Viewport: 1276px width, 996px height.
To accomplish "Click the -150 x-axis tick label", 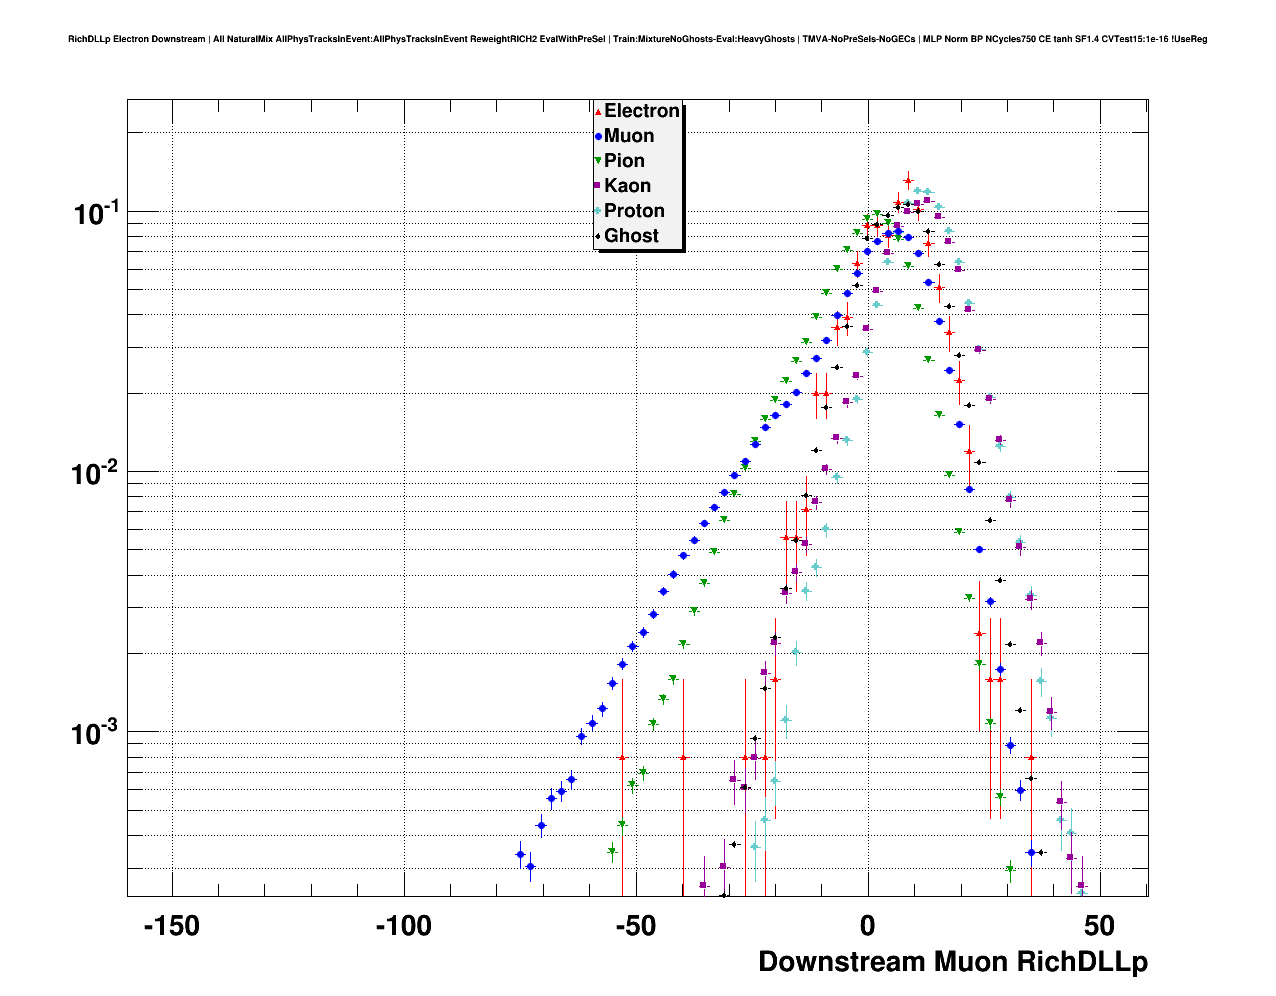I will [x=172, y=927].
